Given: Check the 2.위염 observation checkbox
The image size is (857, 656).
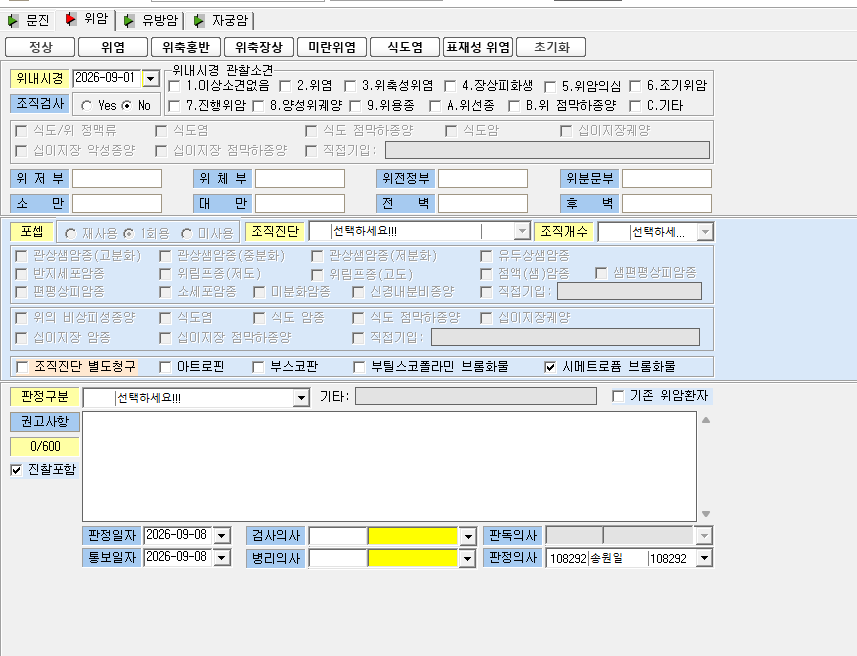Looking at the screenshot, I should 284,86.
